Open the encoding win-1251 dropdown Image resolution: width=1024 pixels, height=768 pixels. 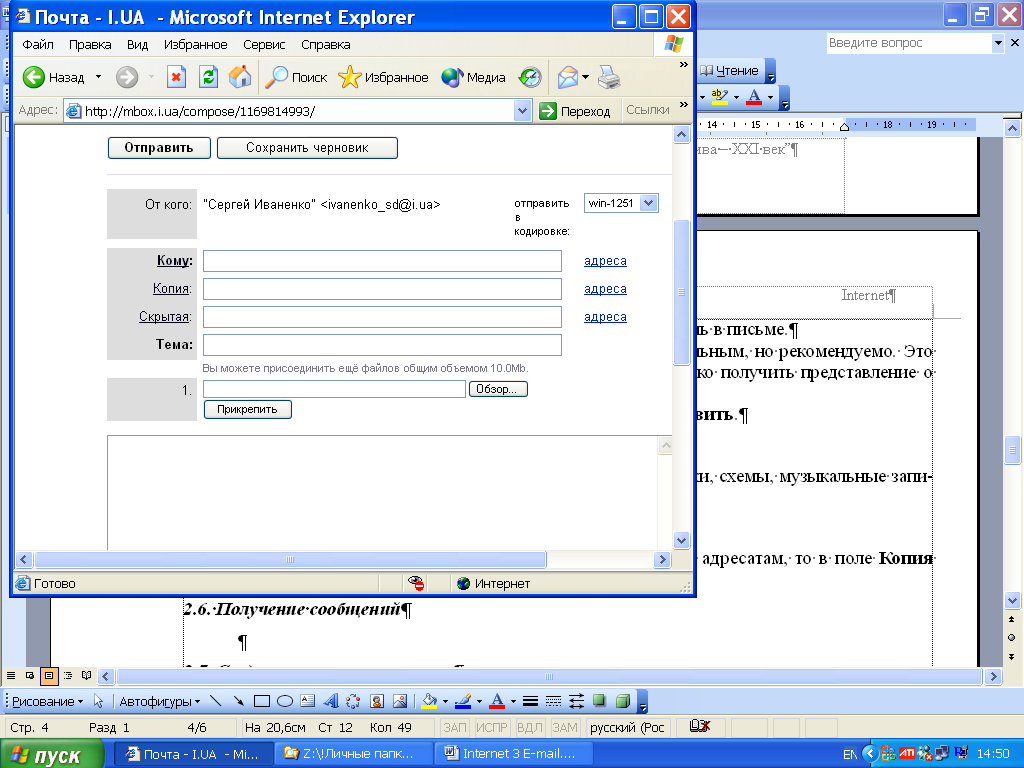coord(648,203)
